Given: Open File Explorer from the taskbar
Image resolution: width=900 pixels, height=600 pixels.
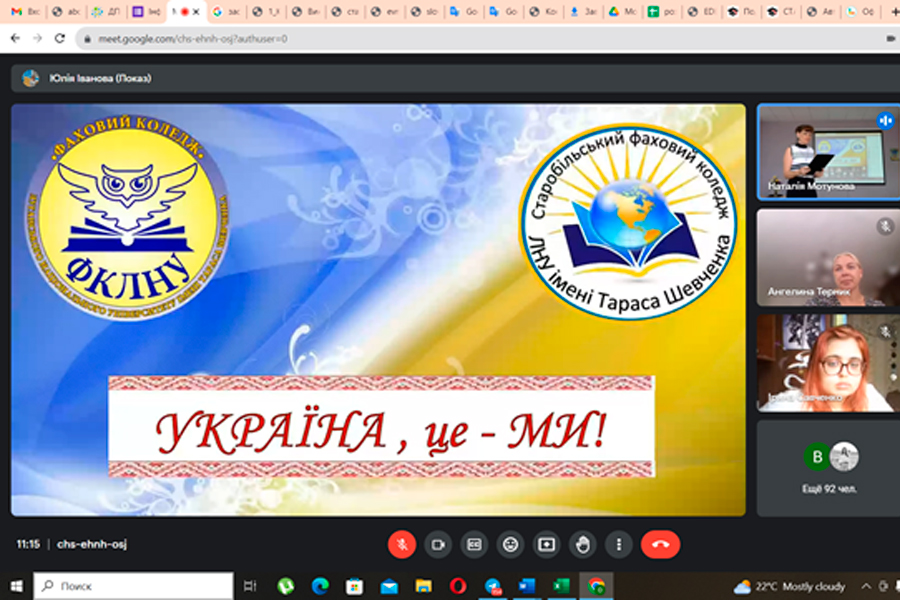Looking at the screenshot, I should coord(424,586).
